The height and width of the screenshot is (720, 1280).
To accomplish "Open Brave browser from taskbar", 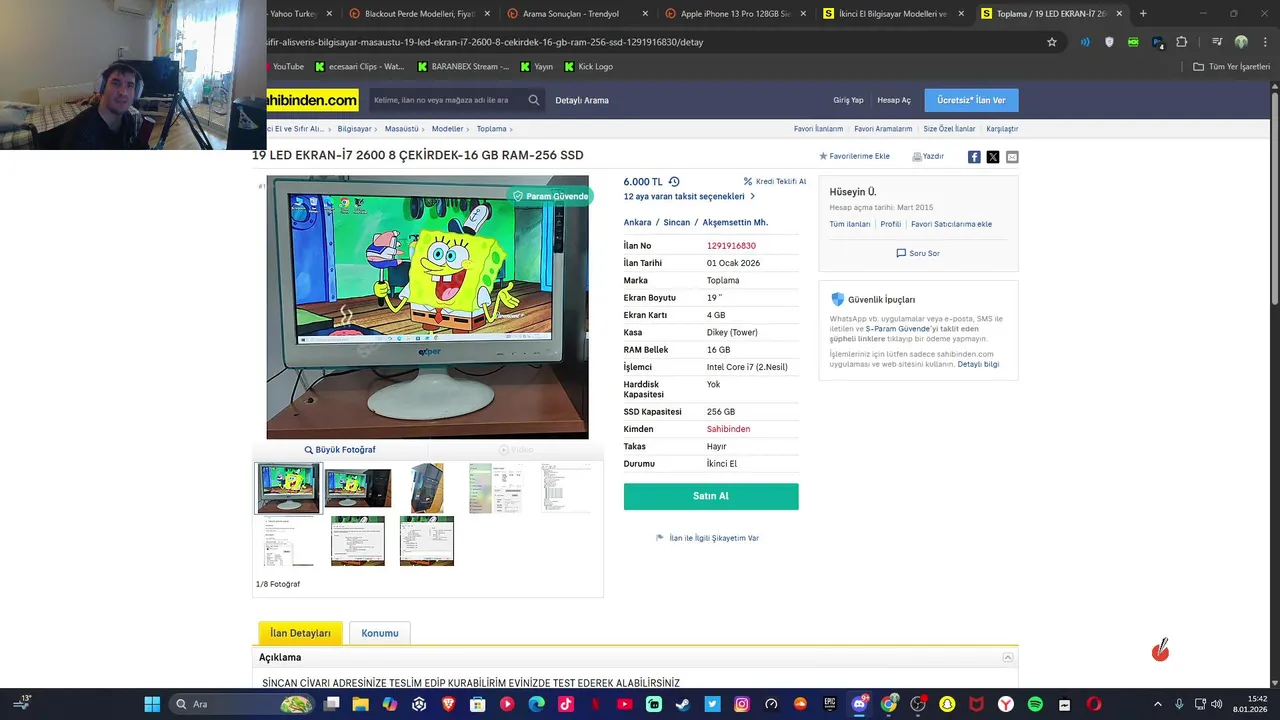I will click(x=448, y=704).
